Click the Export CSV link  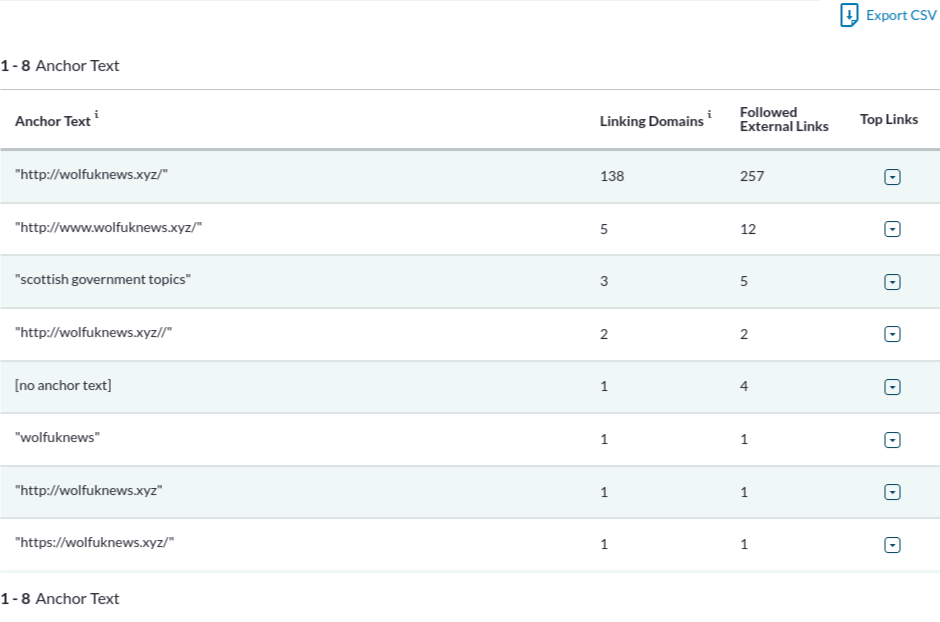900,15
